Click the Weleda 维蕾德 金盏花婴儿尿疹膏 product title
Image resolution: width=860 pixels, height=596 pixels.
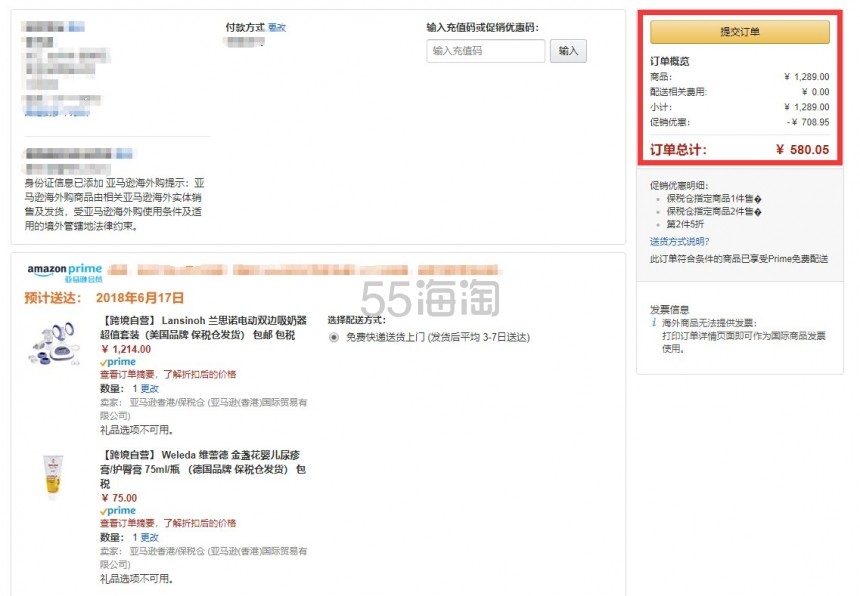click(203, 469)
